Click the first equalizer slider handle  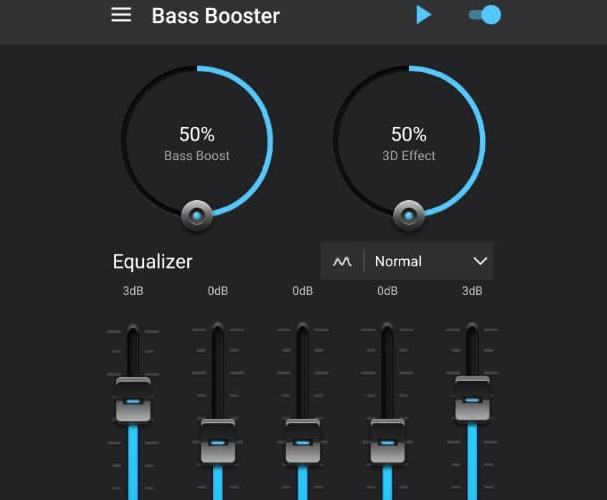pyautogui.click(x=133, y=400)
